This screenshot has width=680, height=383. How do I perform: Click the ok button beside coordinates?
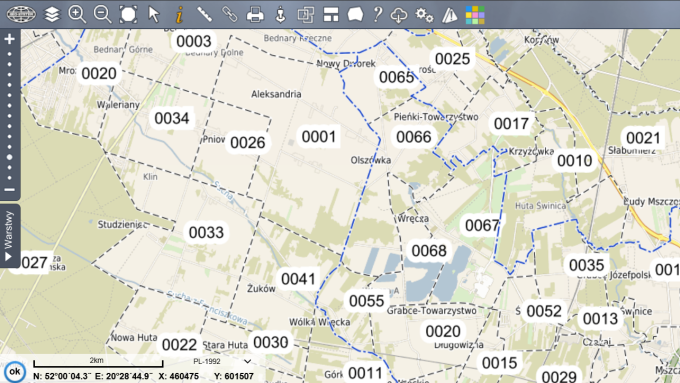[15, 372]
